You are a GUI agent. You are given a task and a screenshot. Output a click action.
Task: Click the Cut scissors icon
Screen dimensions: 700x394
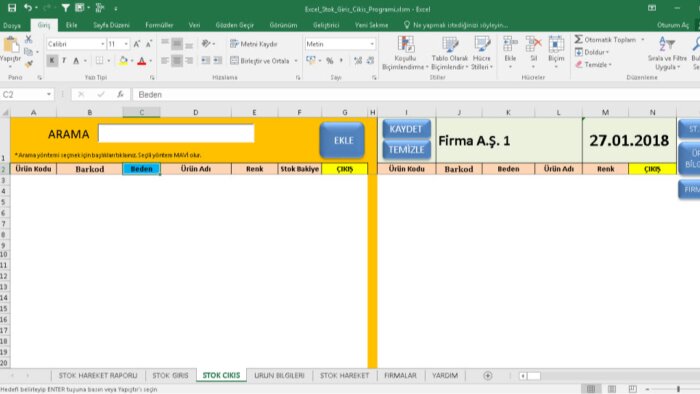(x=29, y=39)
